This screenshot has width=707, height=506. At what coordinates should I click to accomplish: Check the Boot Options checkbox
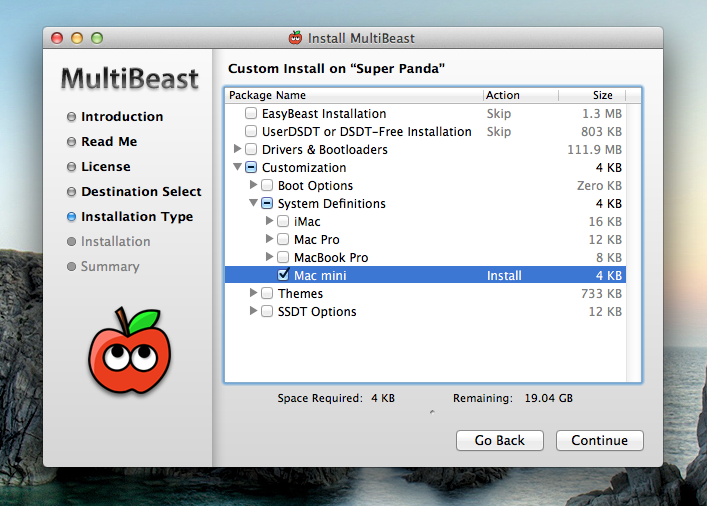click(267, 185)
